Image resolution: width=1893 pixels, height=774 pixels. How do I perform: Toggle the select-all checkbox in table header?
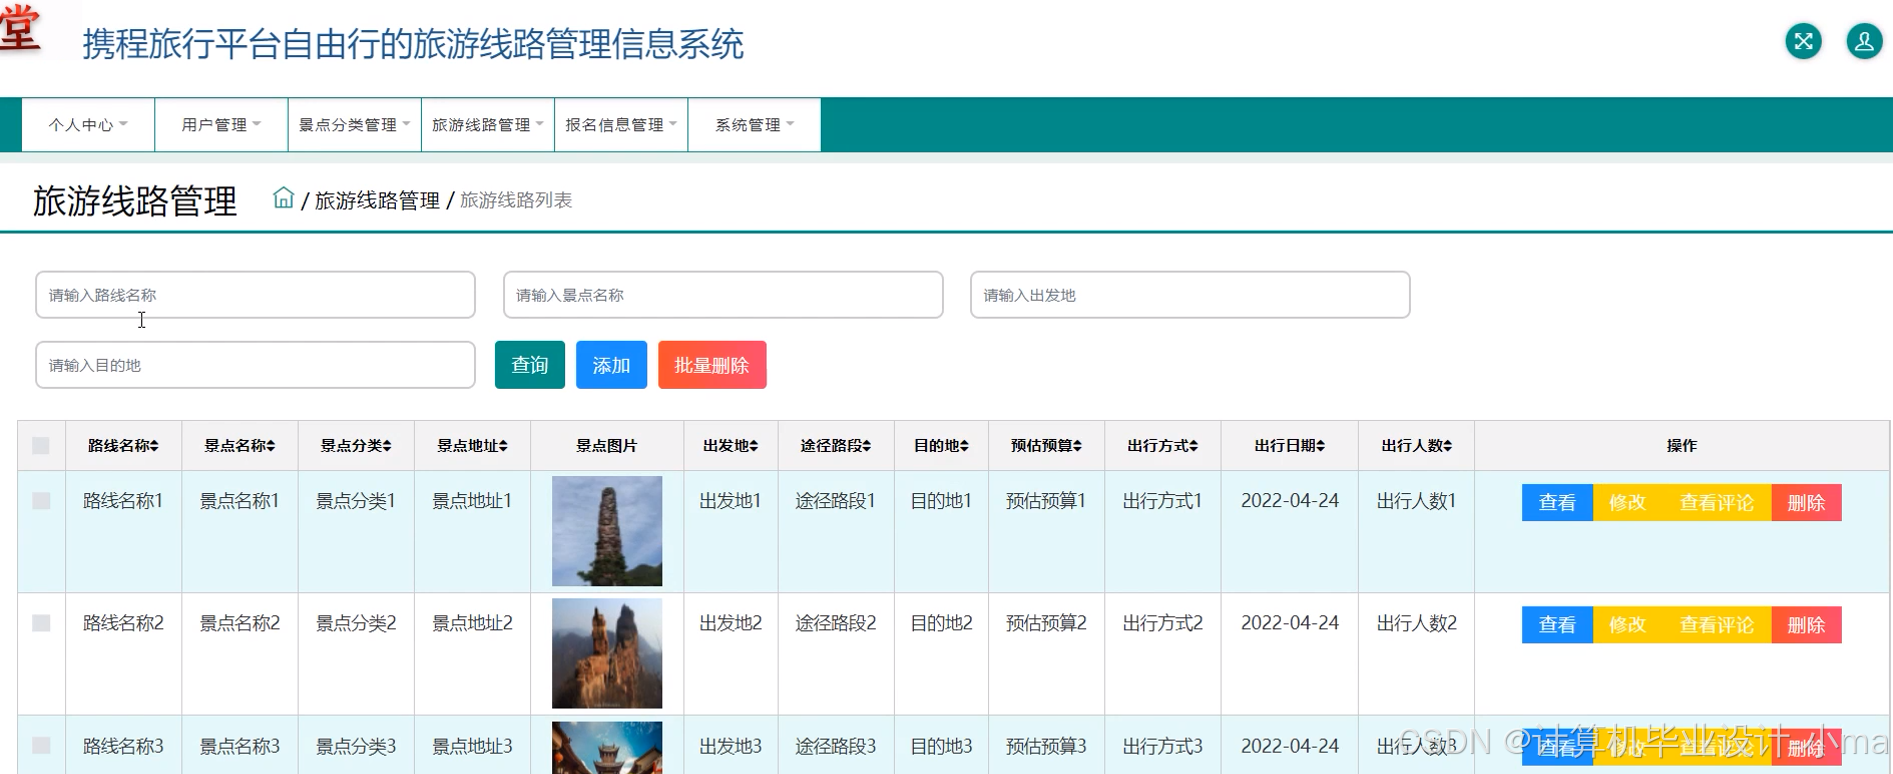[41, 446]
